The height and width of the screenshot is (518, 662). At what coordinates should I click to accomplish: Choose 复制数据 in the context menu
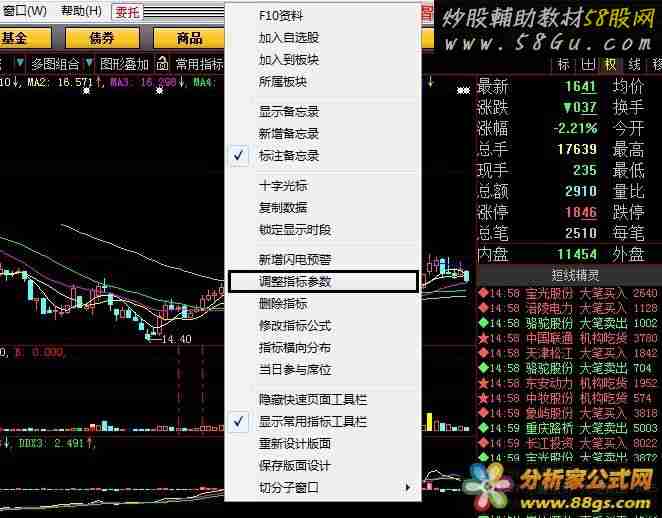click(x=323, y=208)
